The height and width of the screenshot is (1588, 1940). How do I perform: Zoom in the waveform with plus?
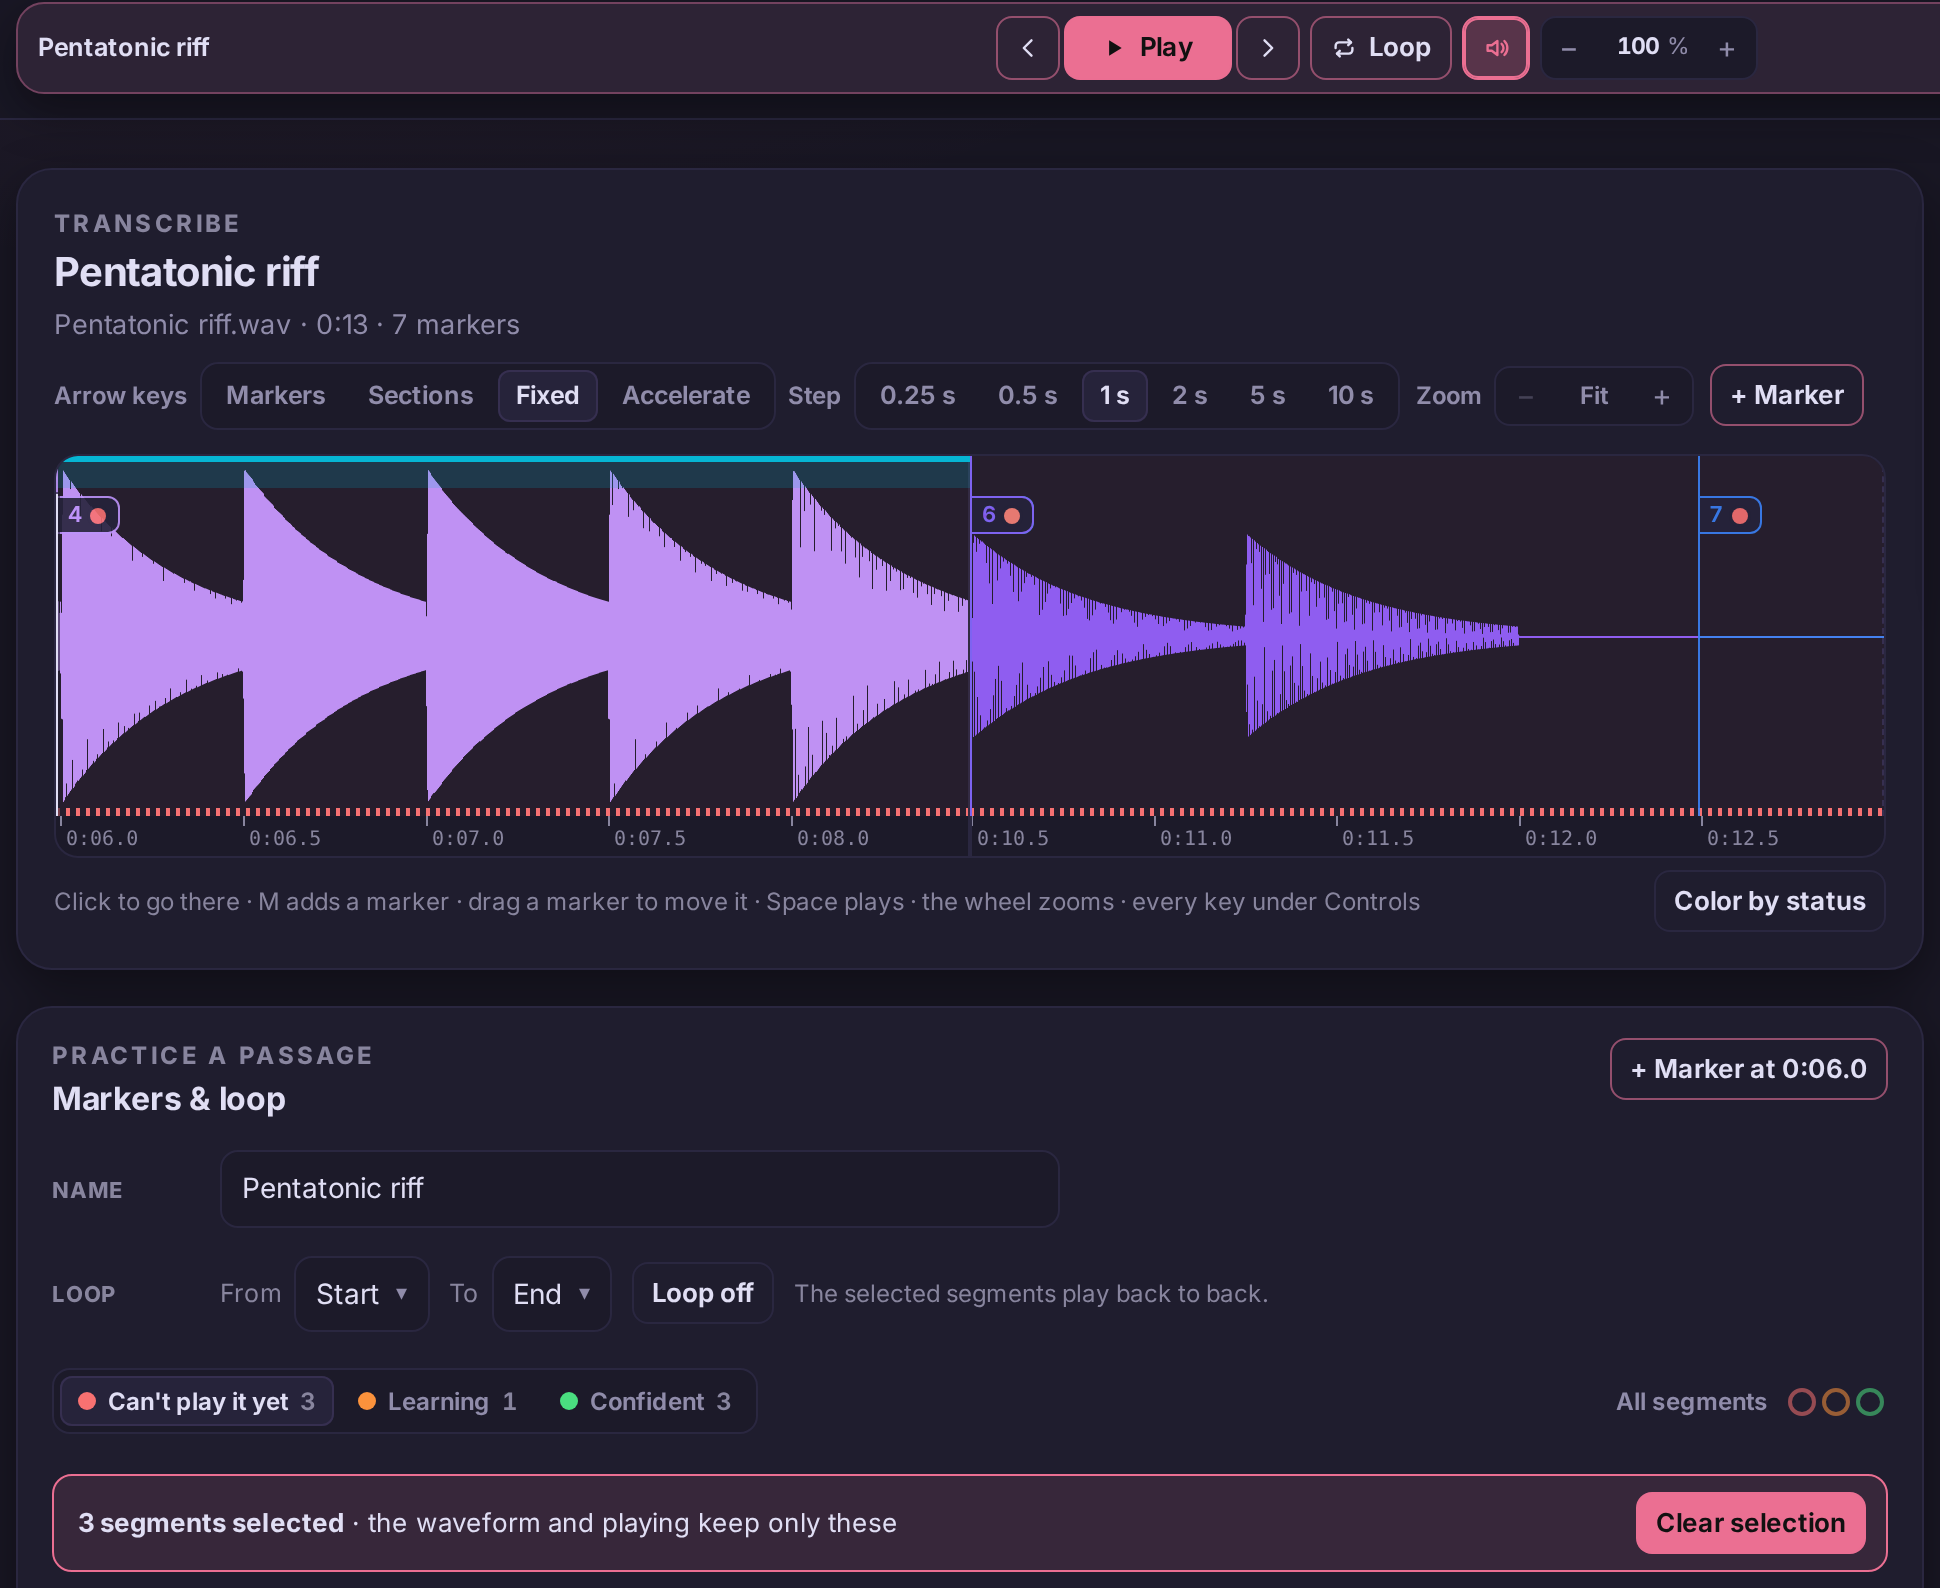click(1662, 396)
